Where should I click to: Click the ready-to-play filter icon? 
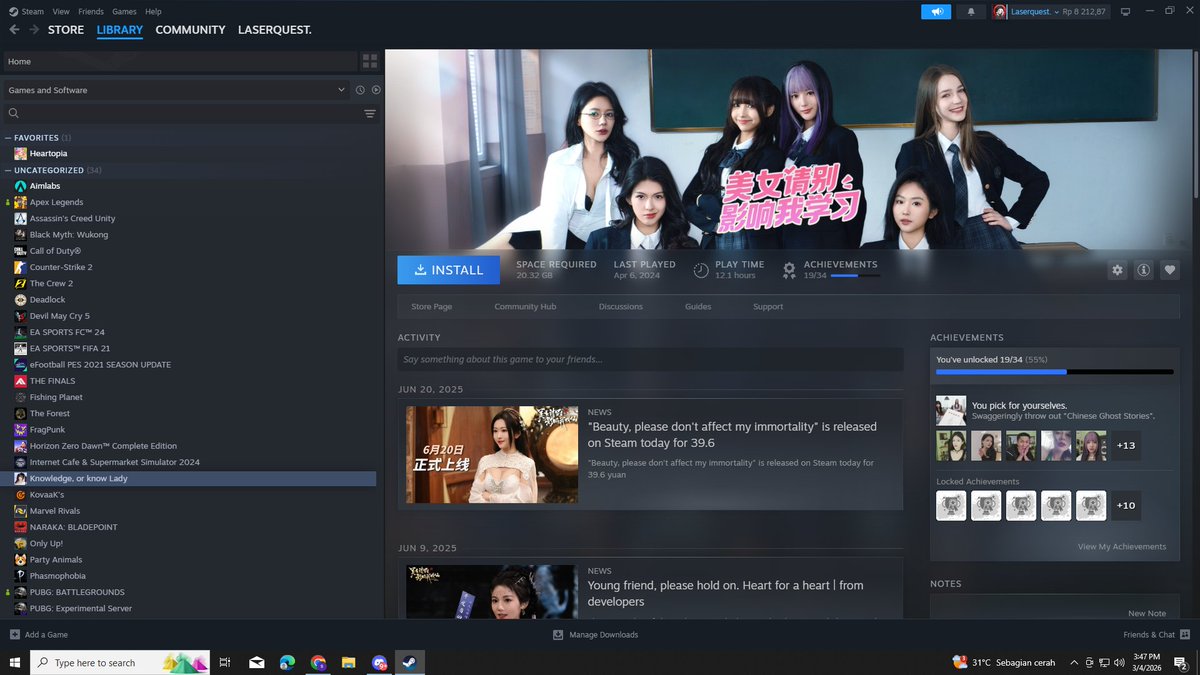375,90
